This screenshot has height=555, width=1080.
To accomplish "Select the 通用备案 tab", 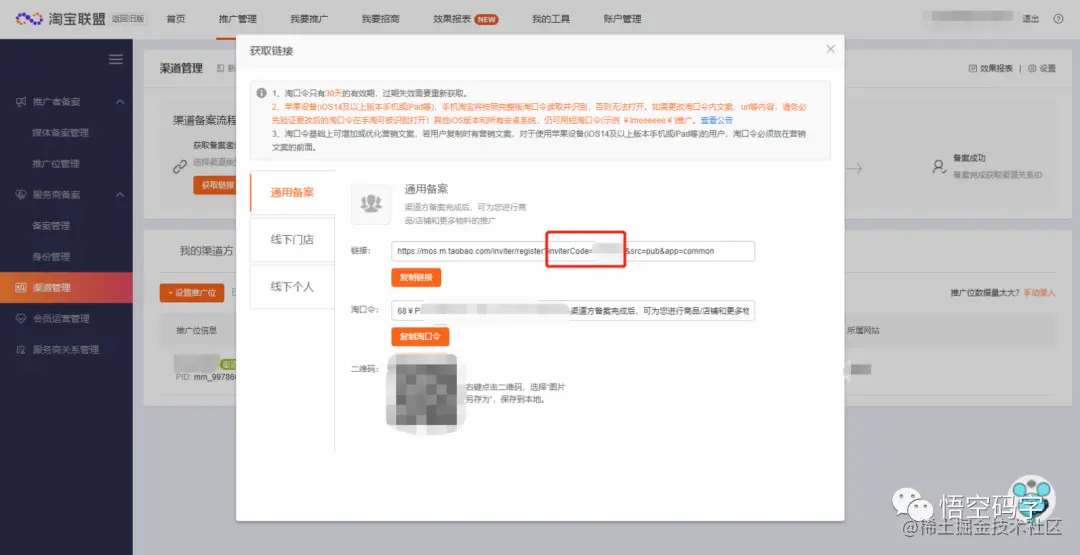I will (x=292, y=192).
